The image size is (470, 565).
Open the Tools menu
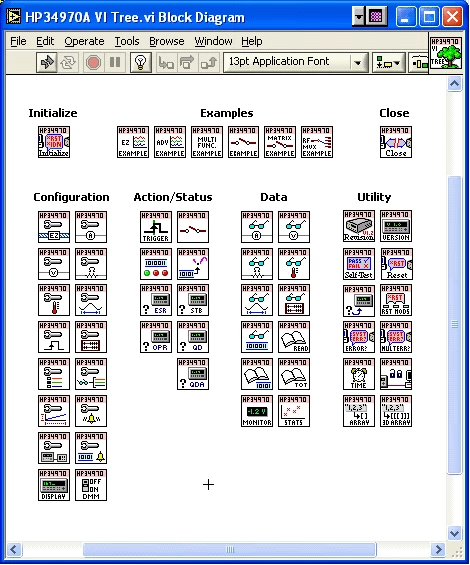click(x=127, y=41)
